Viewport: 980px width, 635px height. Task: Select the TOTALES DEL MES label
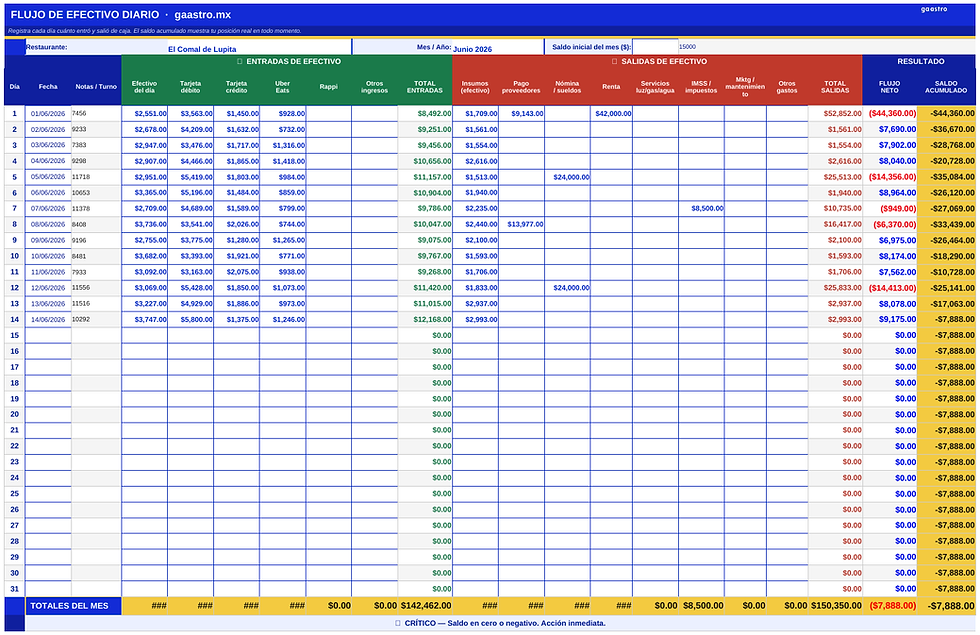coord(69,606)
